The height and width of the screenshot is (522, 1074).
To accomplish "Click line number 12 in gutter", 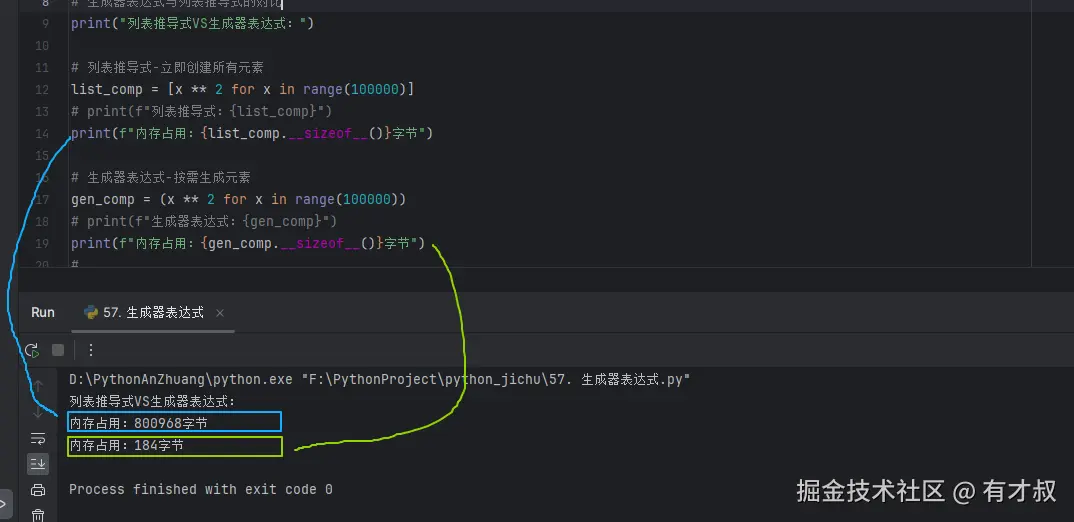I will [41, 90].
